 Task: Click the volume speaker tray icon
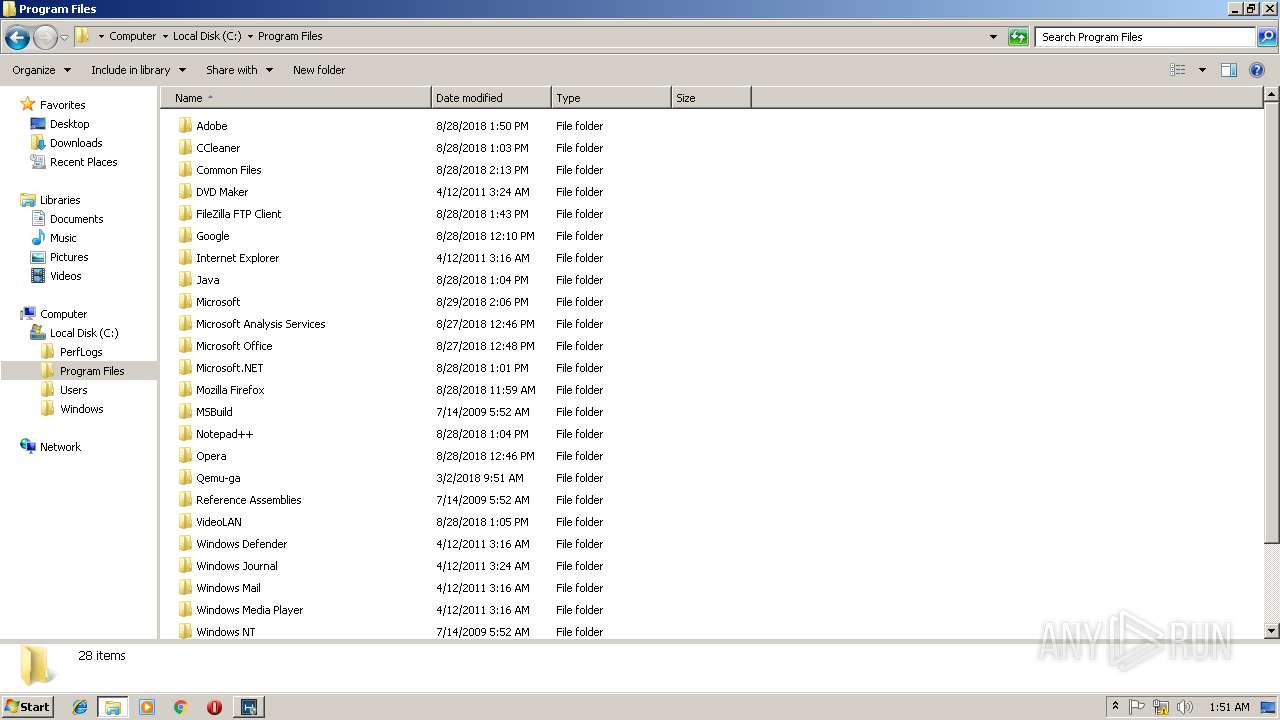pos(1185,707)
